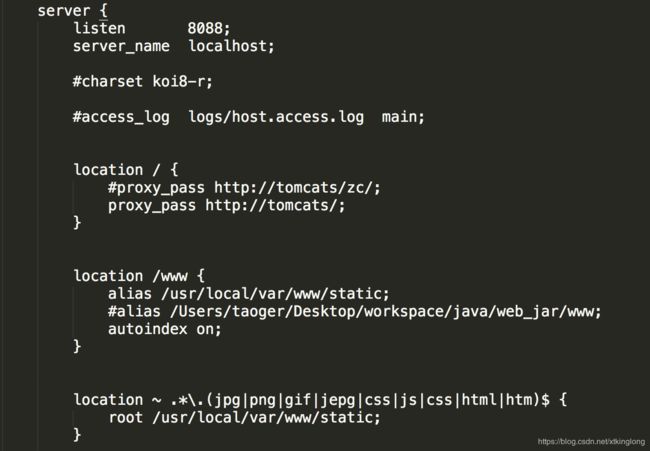Click the #access_log commented line
The width and height of the screenshot is (650, 451).
pos(249,117)
